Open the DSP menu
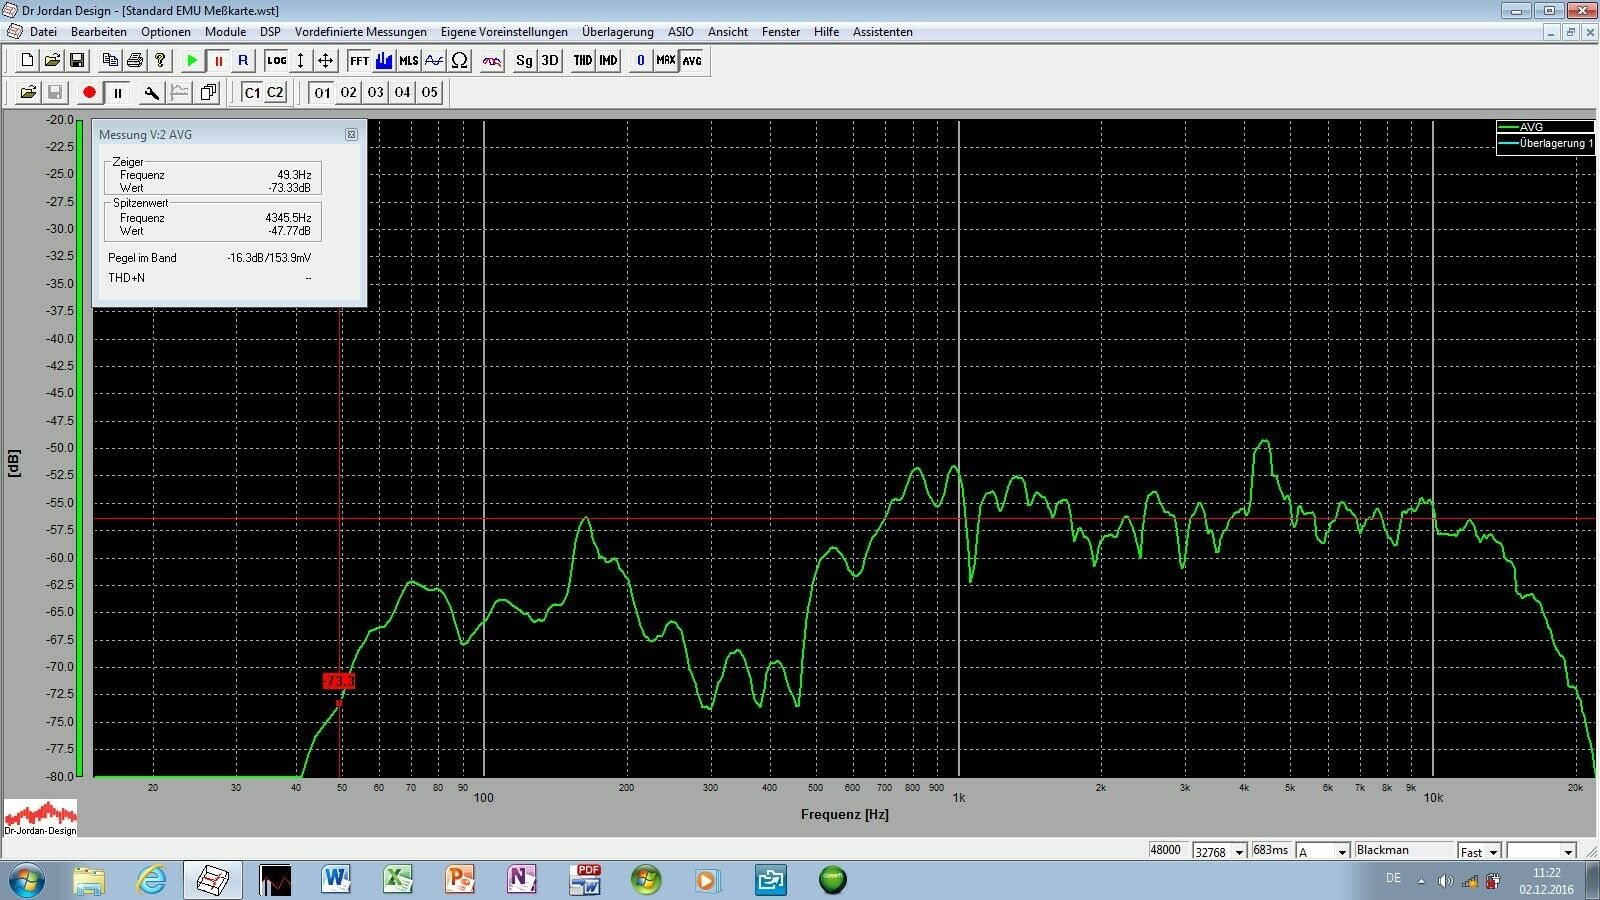Viewport: 1600px width, 900px height. coord(270,32)
